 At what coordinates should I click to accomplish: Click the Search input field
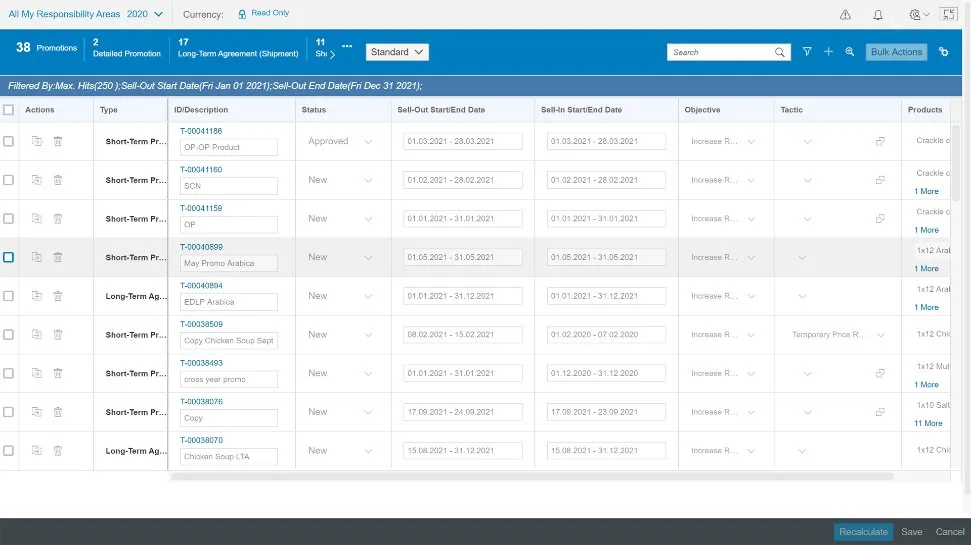coord(720,52)
